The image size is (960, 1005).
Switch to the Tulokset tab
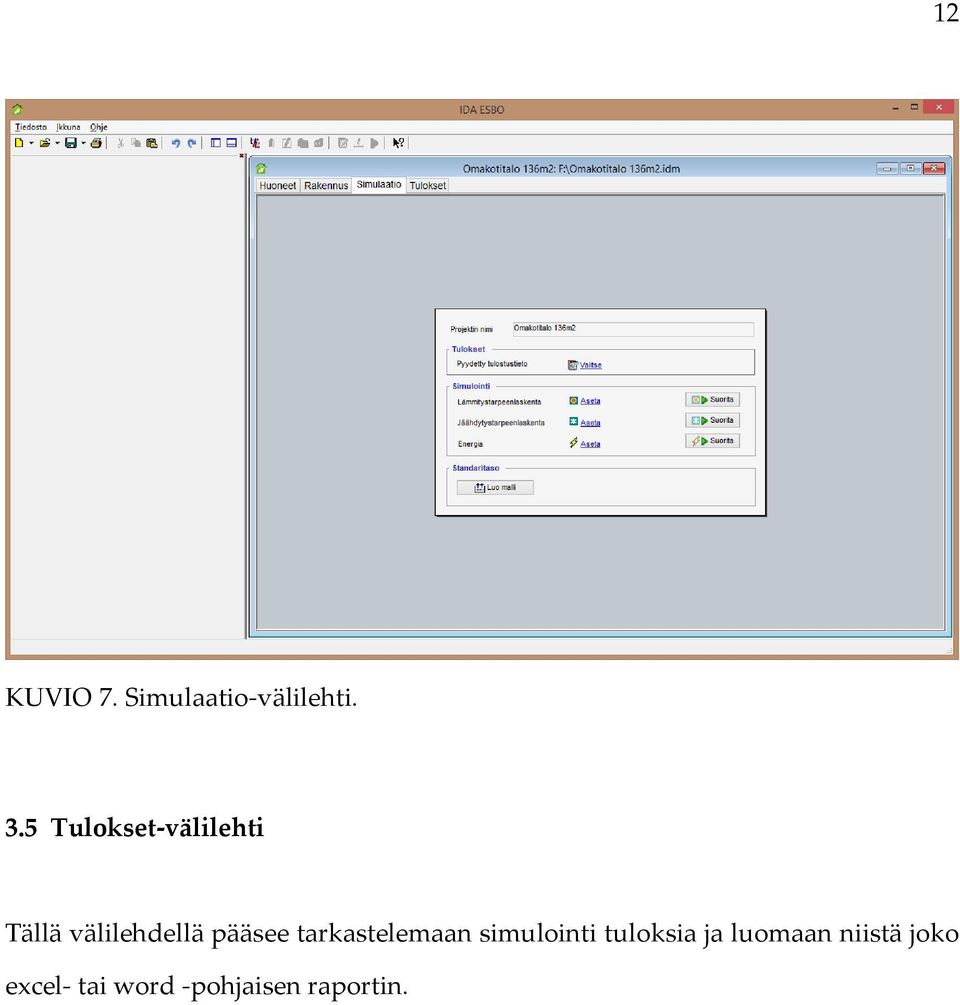coord(427,185)
